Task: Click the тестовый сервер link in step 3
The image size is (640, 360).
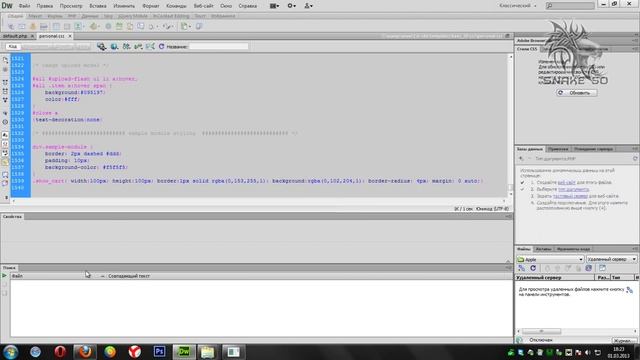Action: coord(570,196)
